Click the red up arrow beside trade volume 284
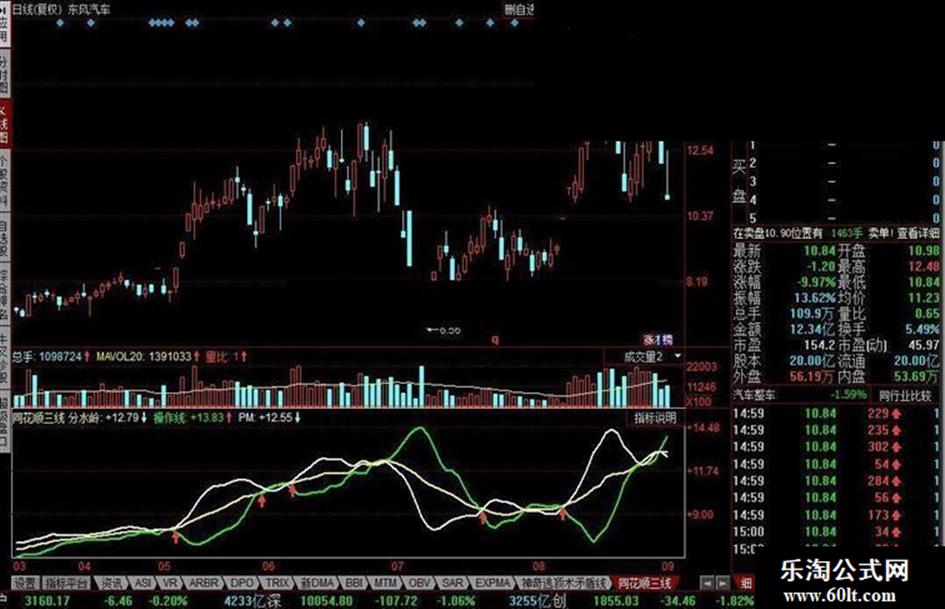945x609 pixels. [896, 481]
